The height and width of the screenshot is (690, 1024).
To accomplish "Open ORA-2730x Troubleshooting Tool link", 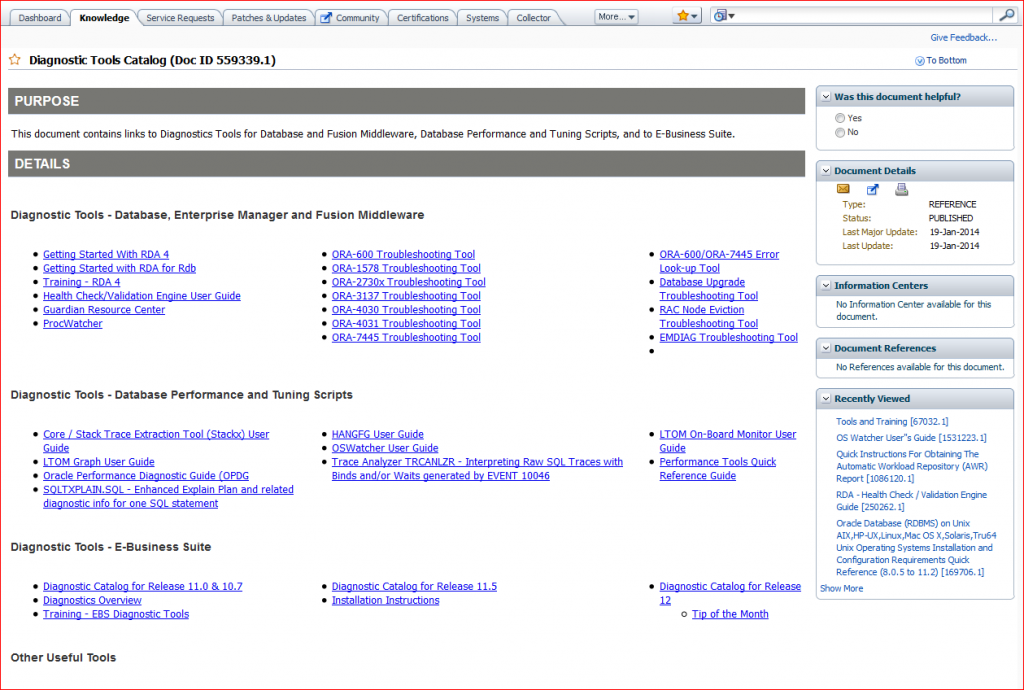I will click(x=409, y=282).
